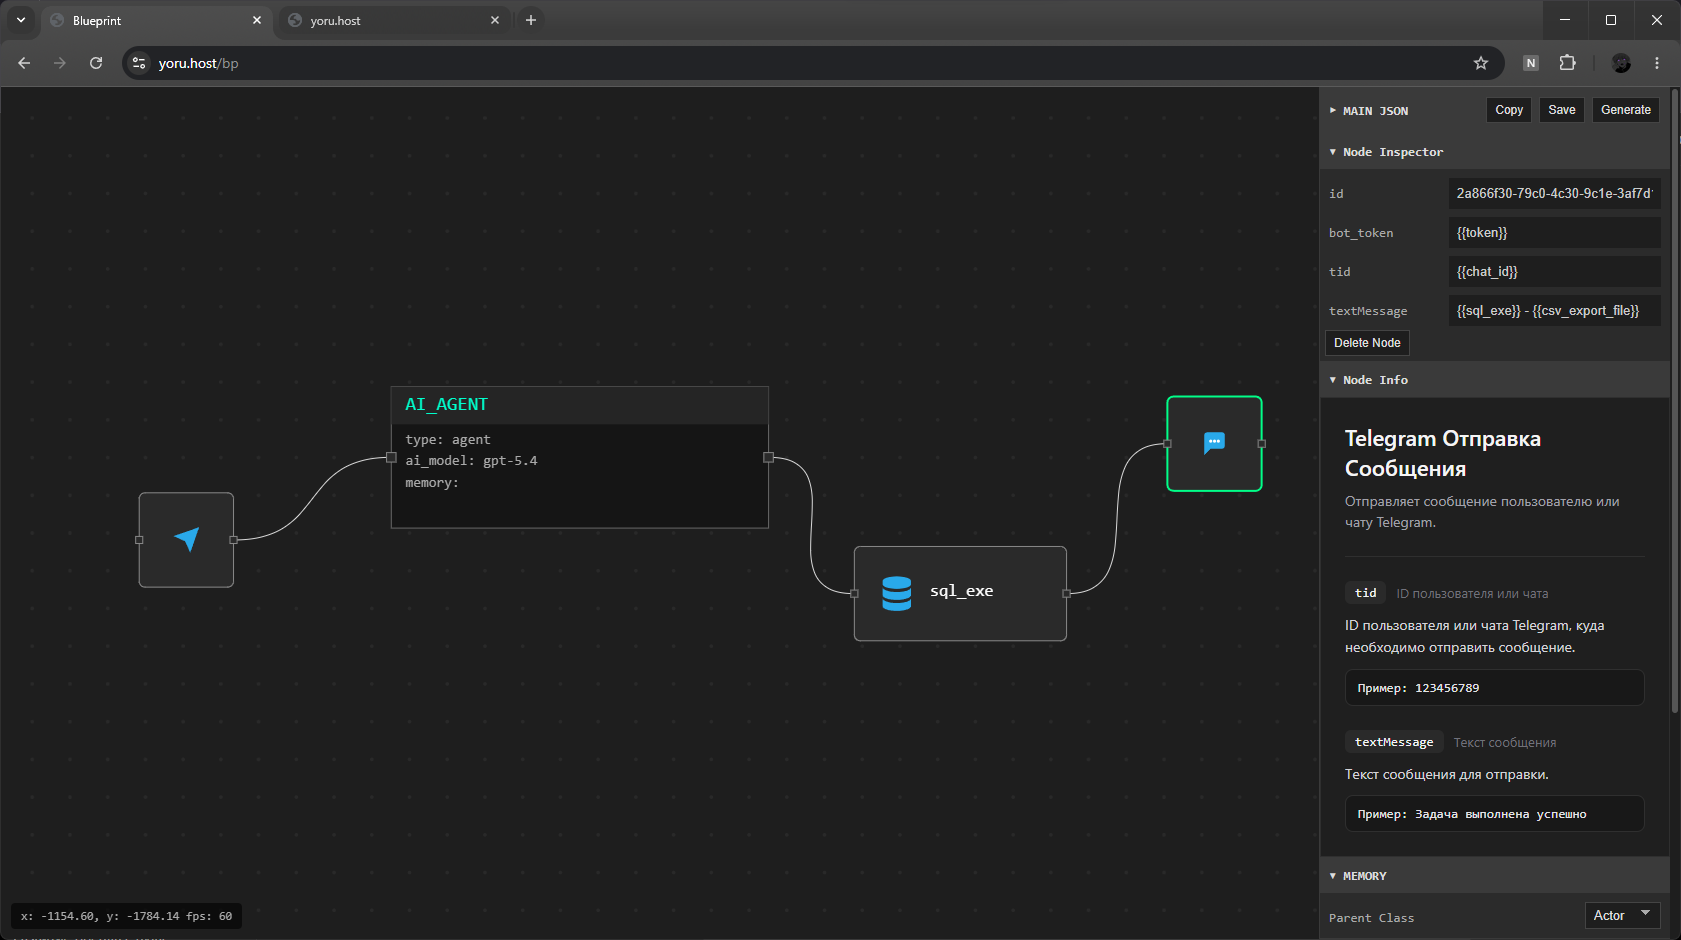Edit the bot_token field
1681x940 pixels.
[1554, 232]
